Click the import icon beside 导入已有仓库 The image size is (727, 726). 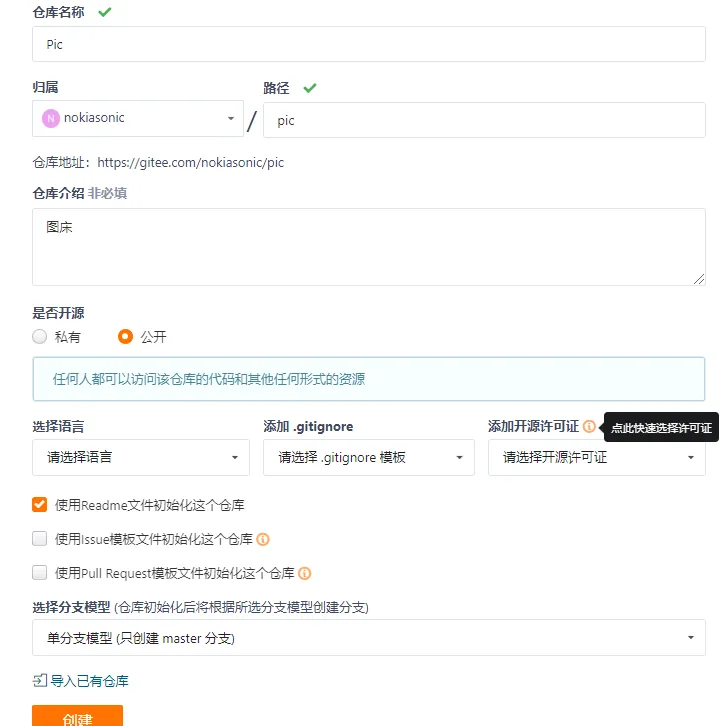tap(40, 680)
